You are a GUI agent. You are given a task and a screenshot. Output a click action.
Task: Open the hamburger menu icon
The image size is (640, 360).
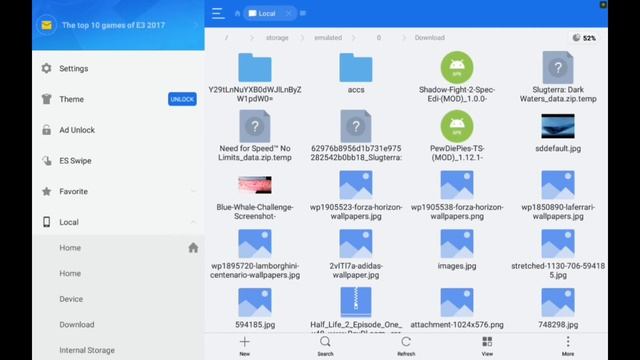click(218, 13)
